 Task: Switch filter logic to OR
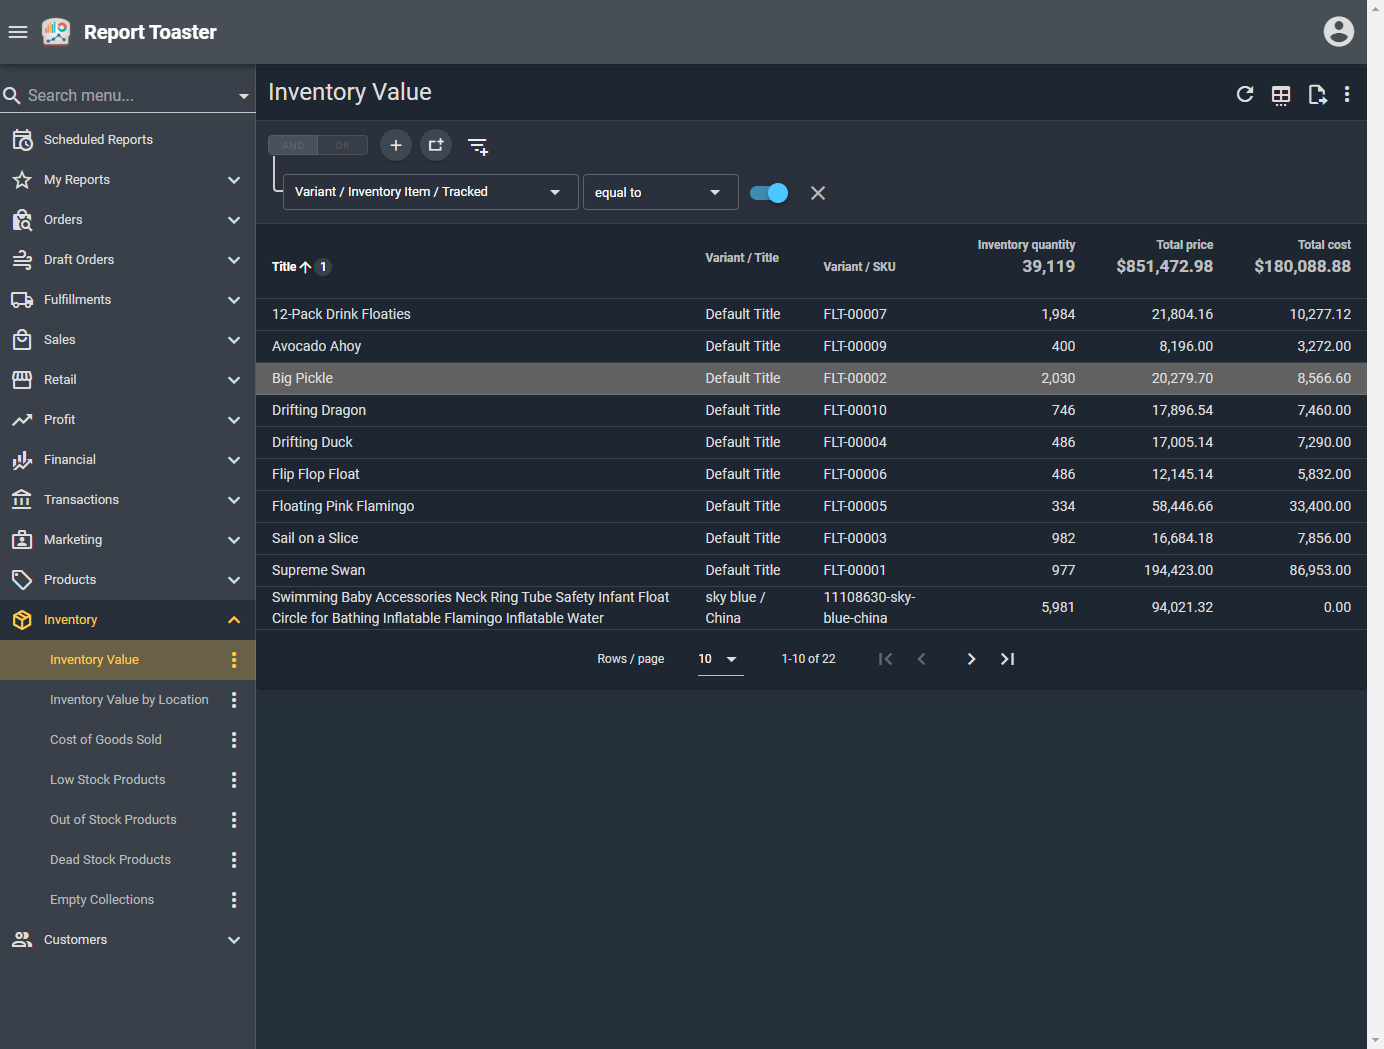(343, 146)
